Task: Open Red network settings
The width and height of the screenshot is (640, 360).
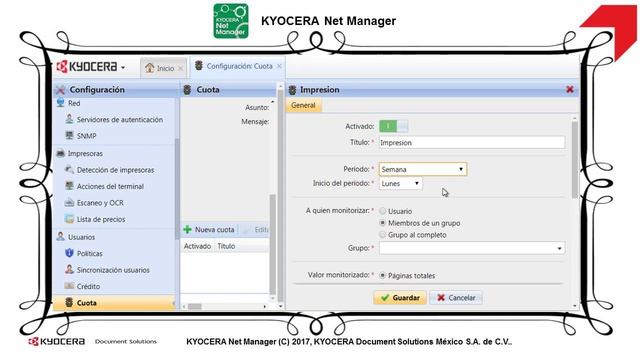Action: 74,103
